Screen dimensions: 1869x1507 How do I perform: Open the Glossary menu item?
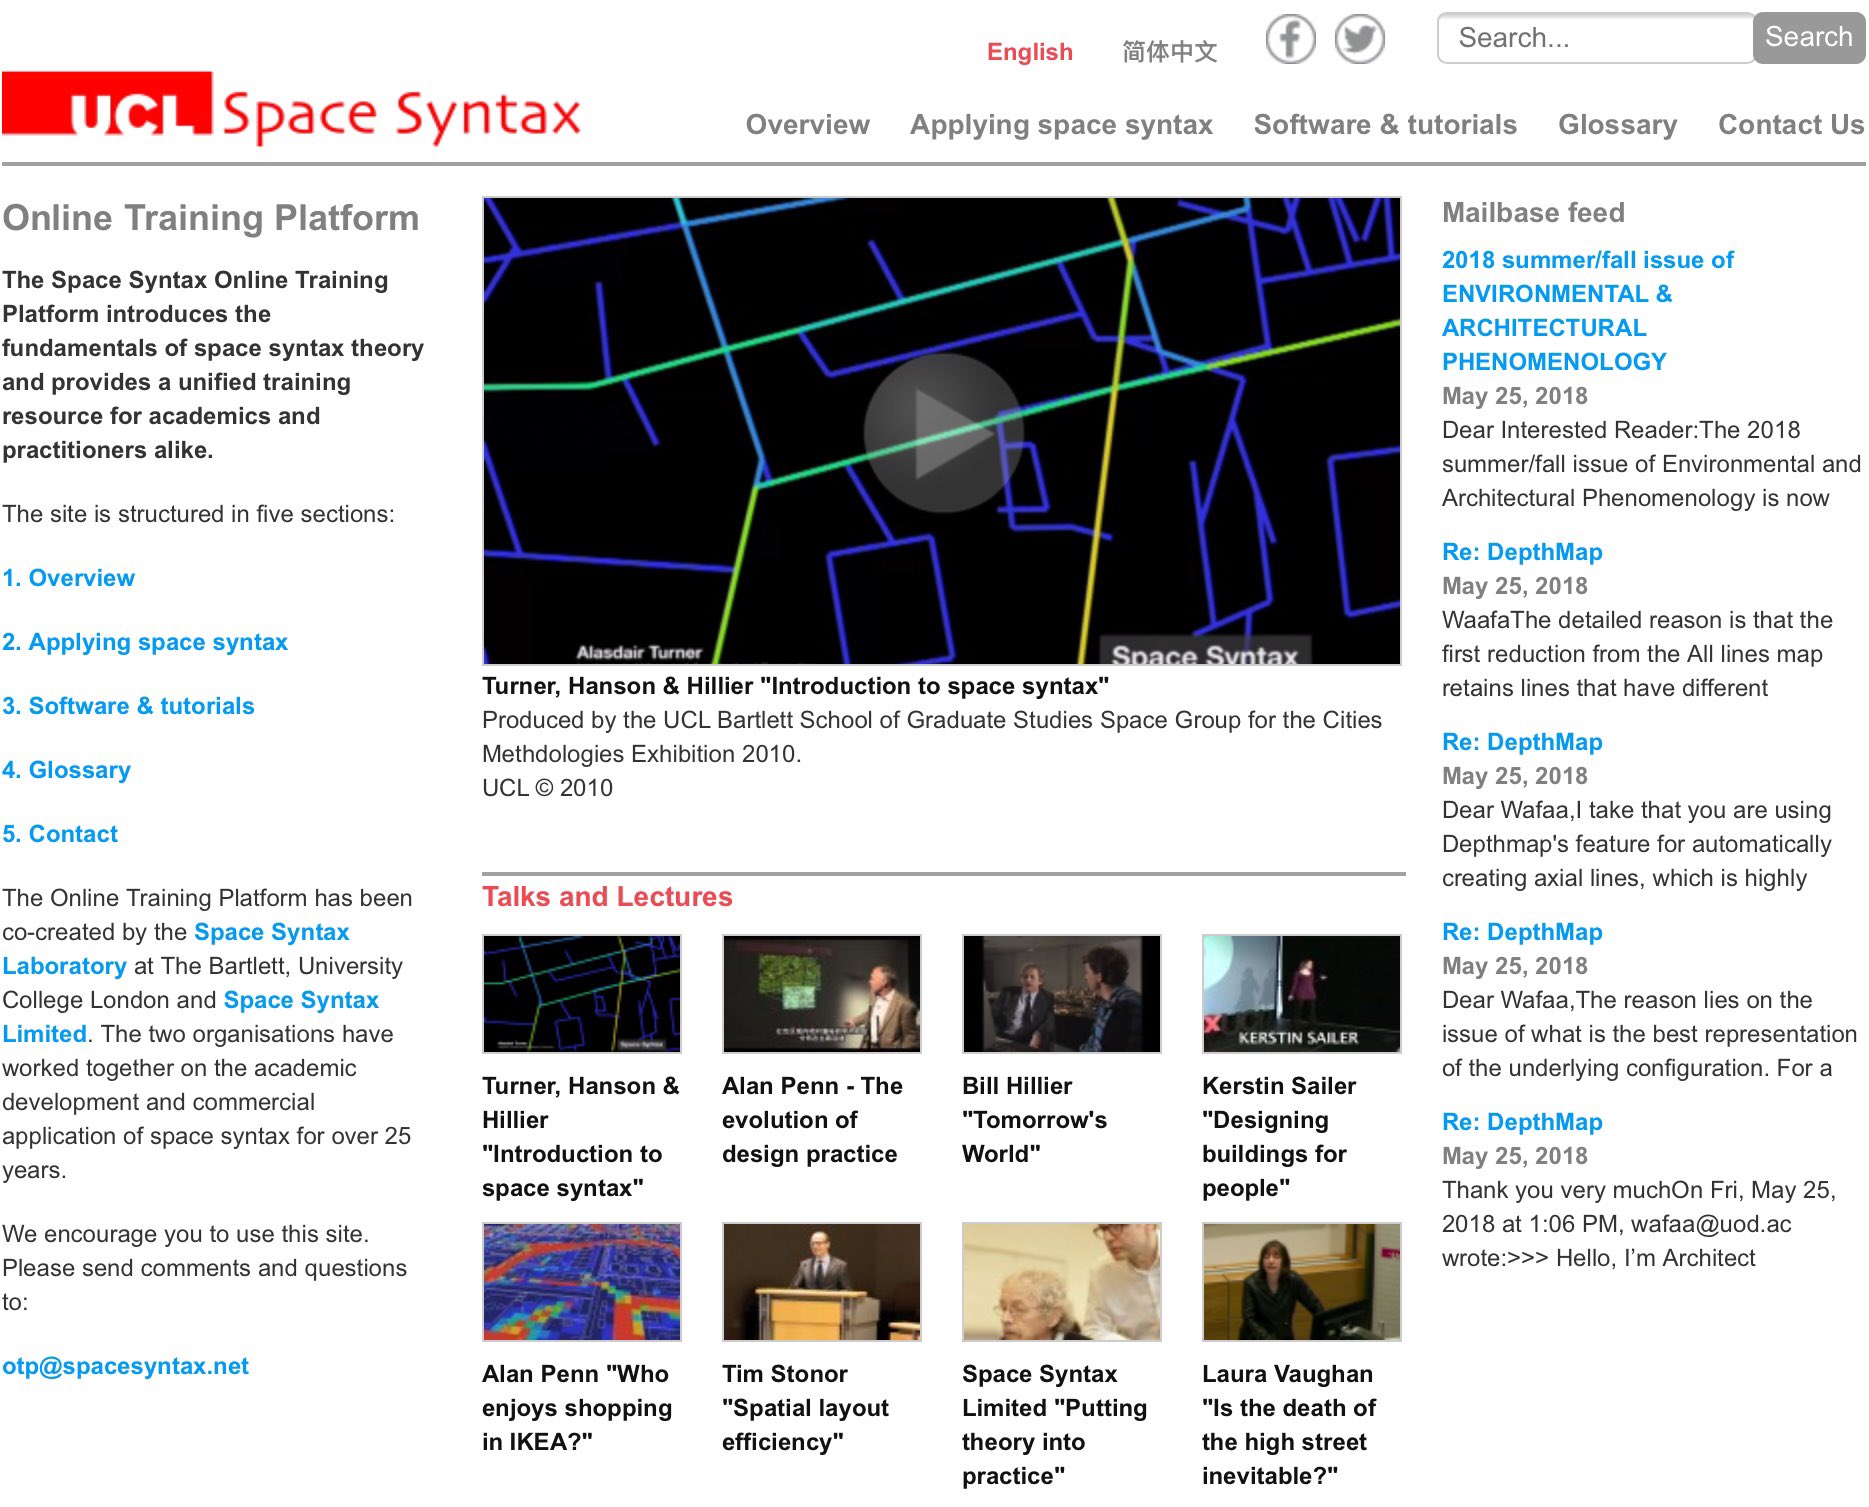pos(1617,125)
